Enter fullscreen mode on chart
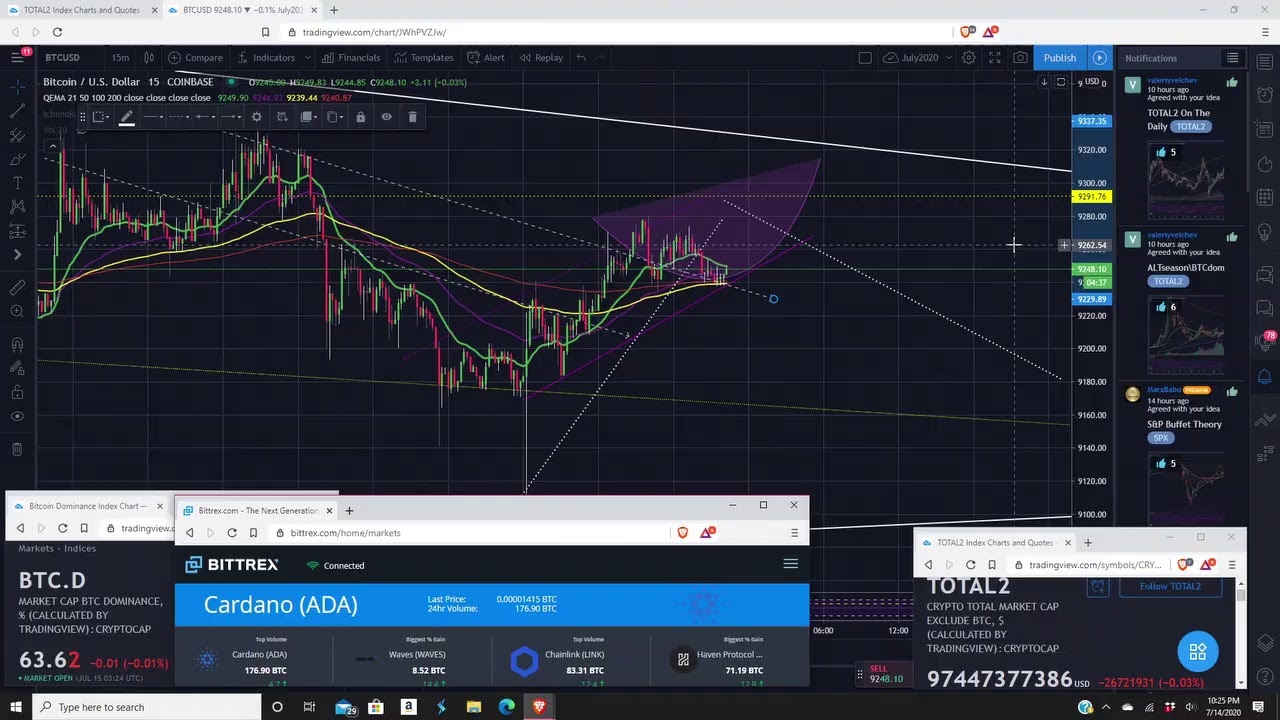Screen dimensions: 1280x720 click(994, 57)
